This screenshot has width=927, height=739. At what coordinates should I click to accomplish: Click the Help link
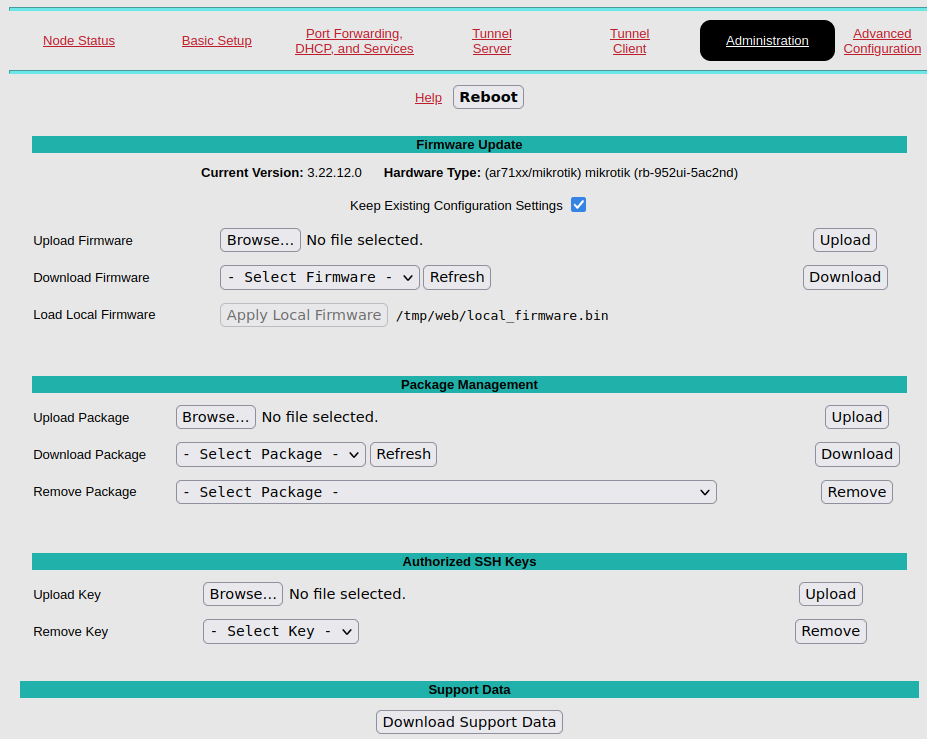[x=428, y=98]
